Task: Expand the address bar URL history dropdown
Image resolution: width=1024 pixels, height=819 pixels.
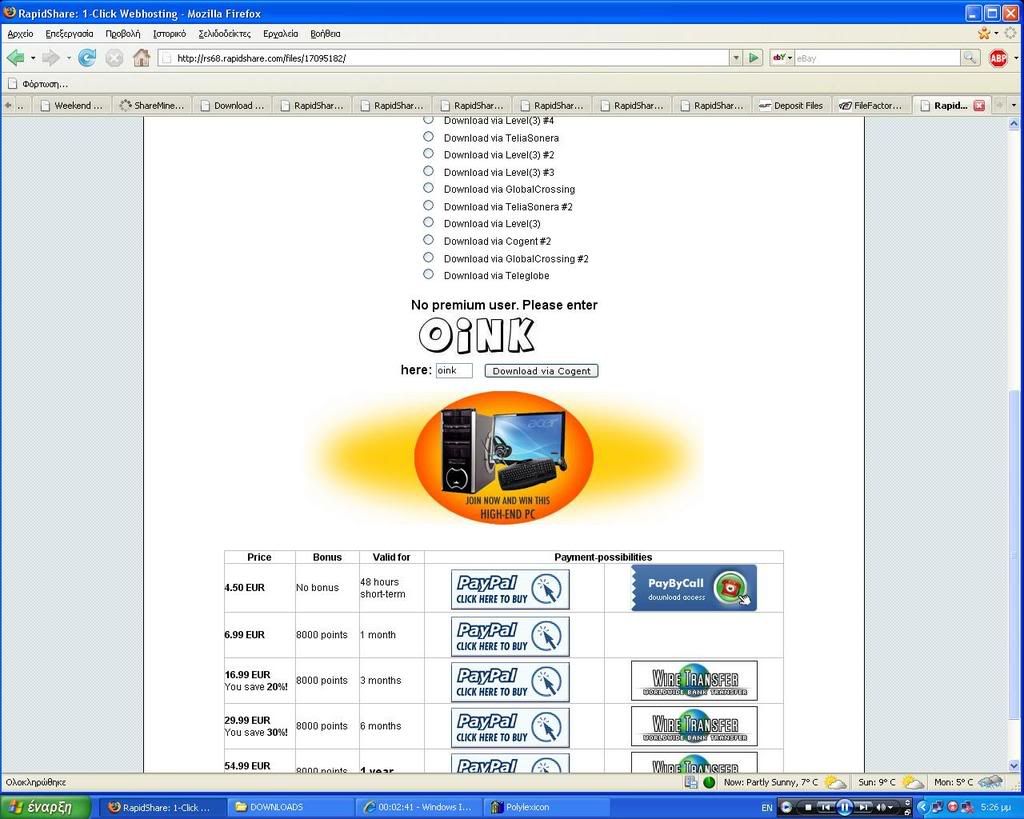Action: (x=736, y=58)
